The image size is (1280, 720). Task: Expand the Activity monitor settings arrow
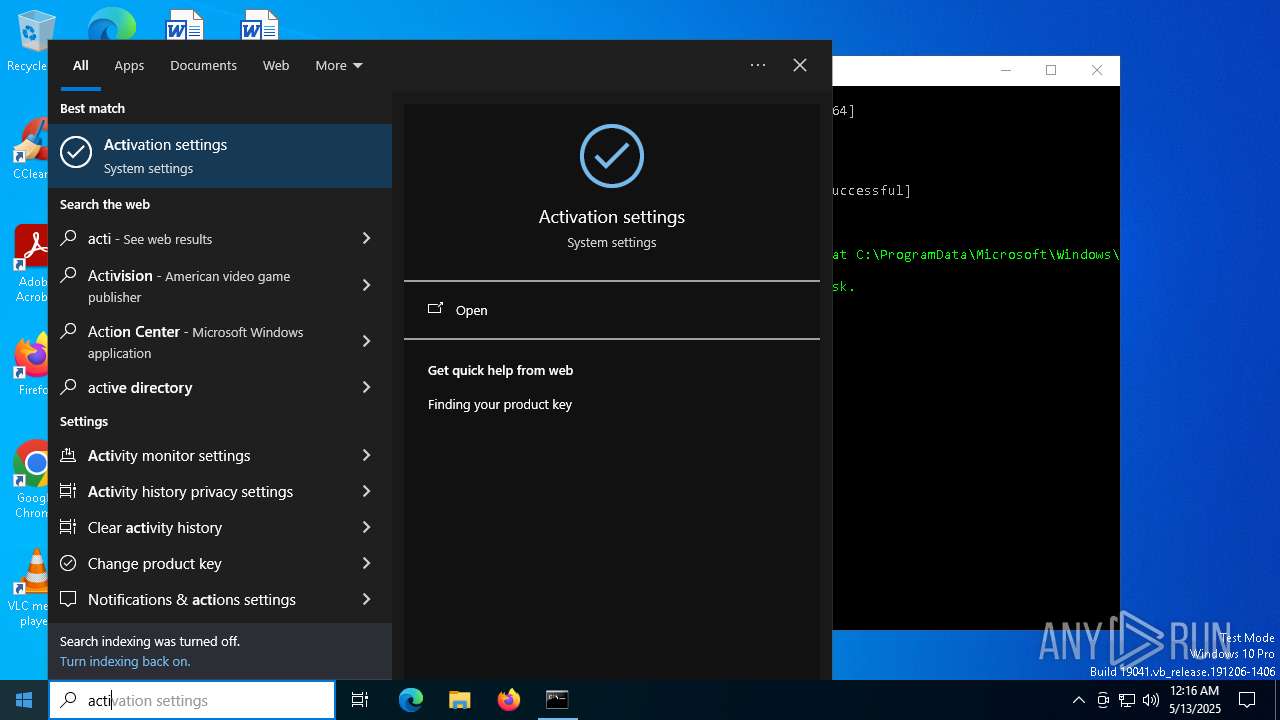(366, 455)
